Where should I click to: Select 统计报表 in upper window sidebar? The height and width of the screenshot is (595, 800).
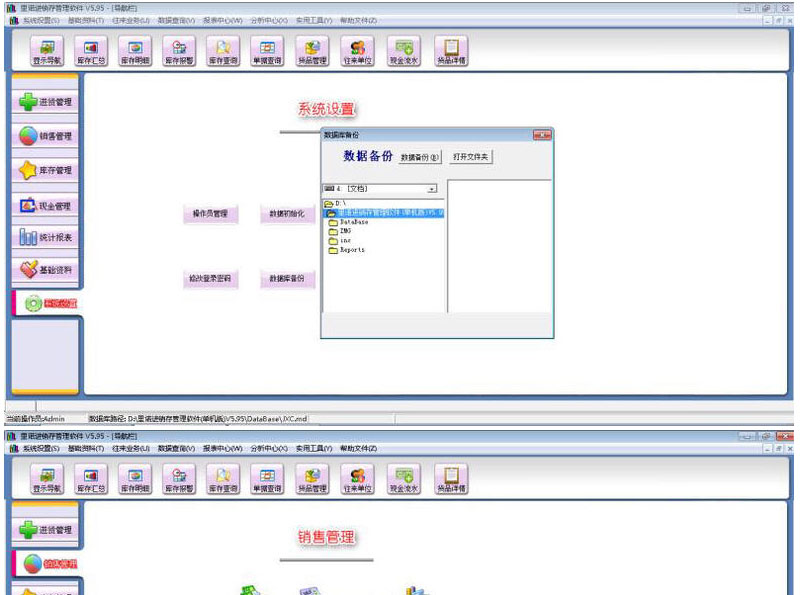click(x=45, y=237)
